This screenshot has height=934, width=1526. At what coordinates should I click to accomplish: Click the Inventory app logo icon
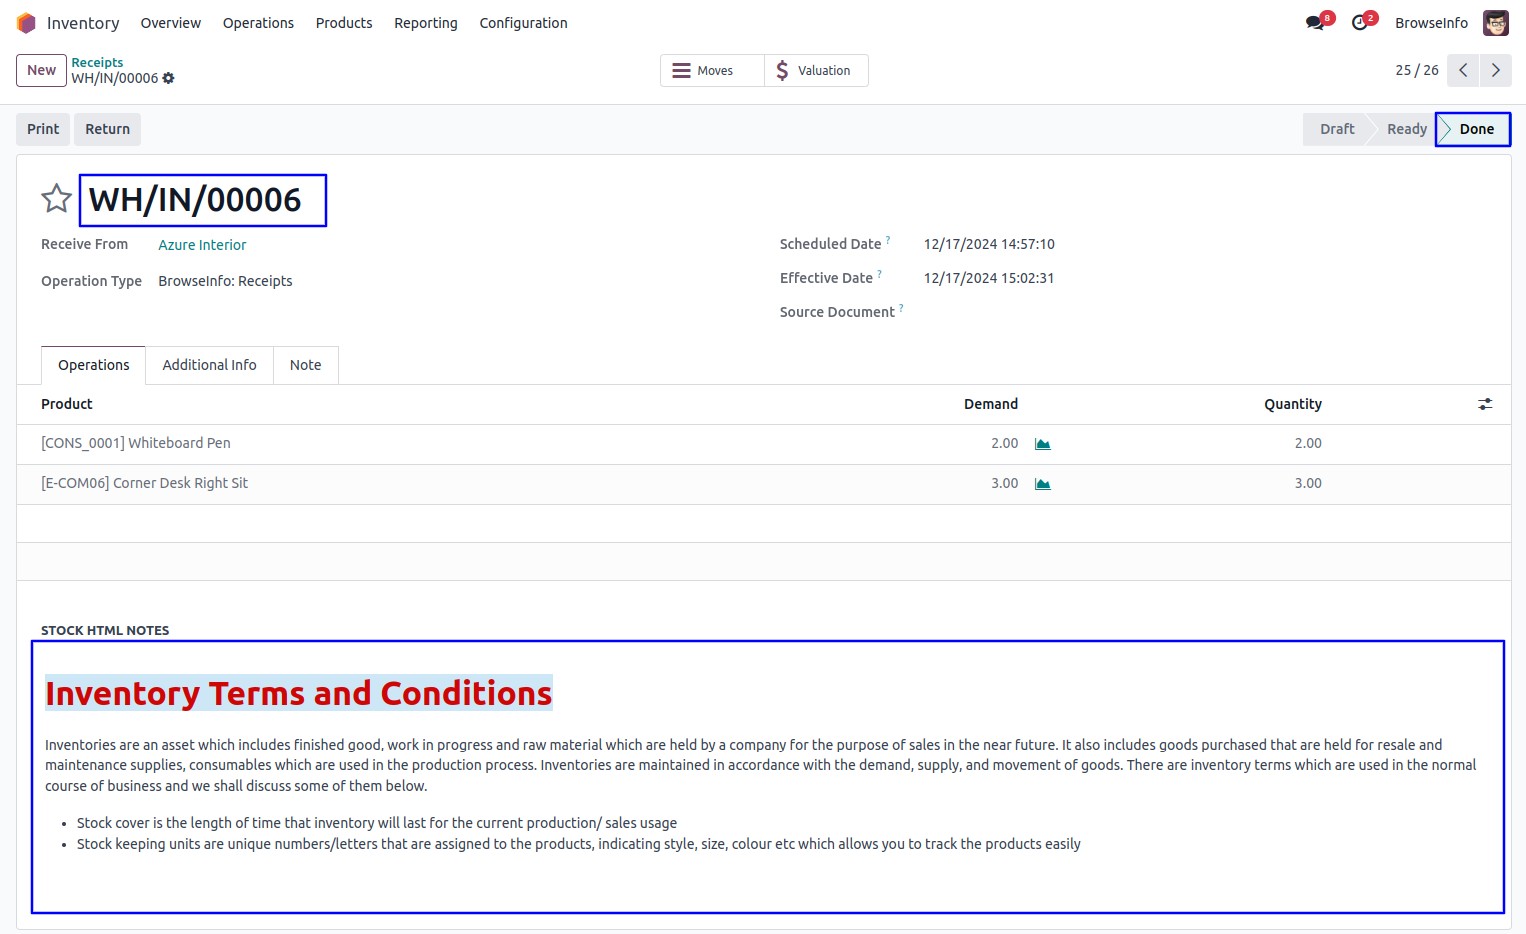(x=26, y=23)
